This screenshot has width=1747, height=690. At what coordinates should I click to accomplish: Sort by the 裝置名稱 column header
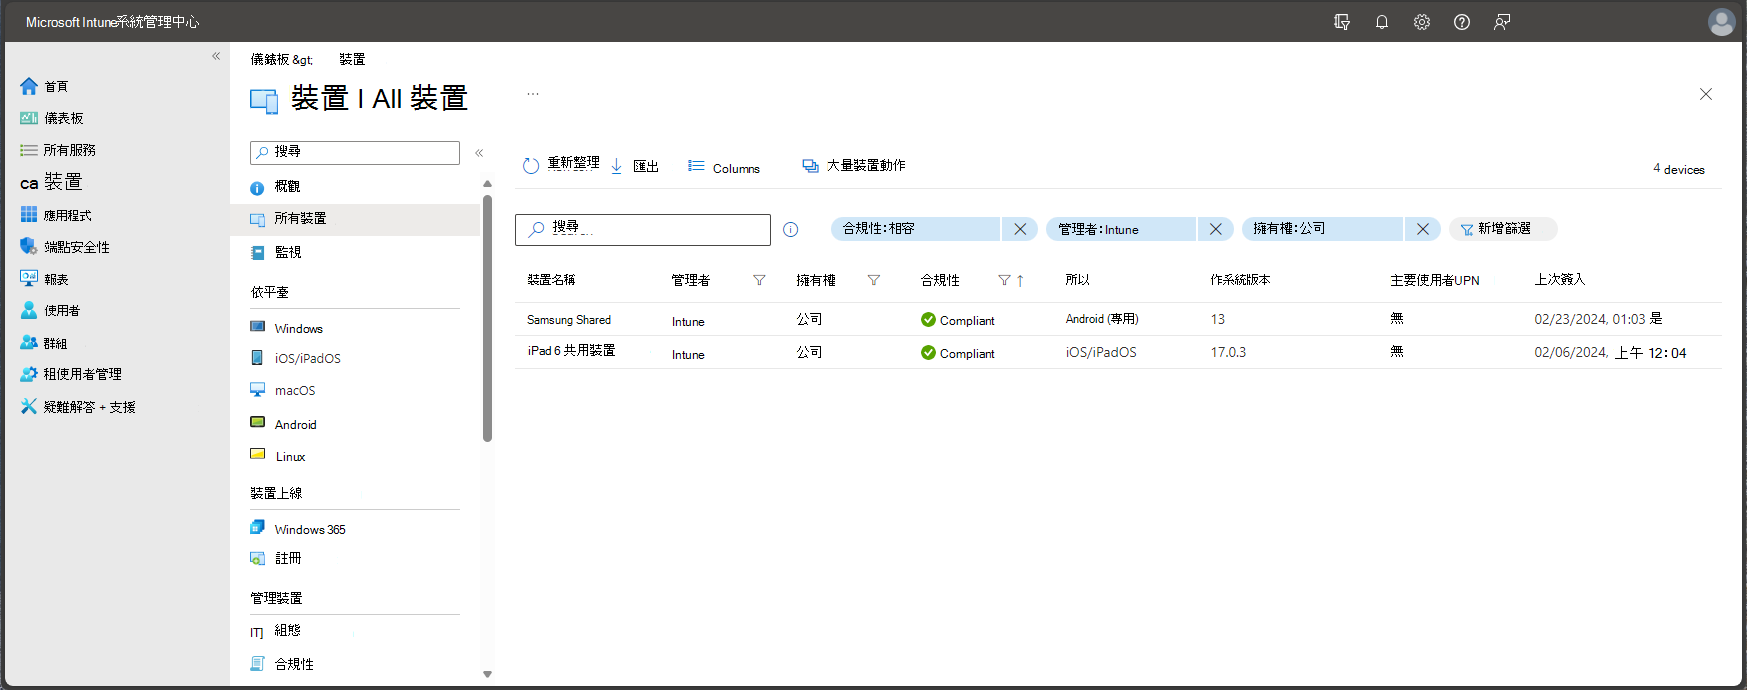click(551, 280)
